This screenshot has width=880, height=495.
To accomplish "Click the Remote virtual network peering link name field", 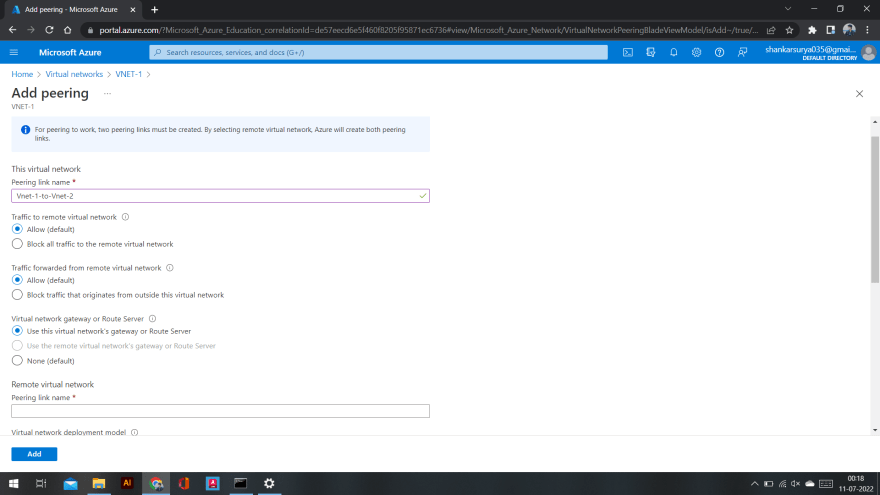I will click(221, 411).
